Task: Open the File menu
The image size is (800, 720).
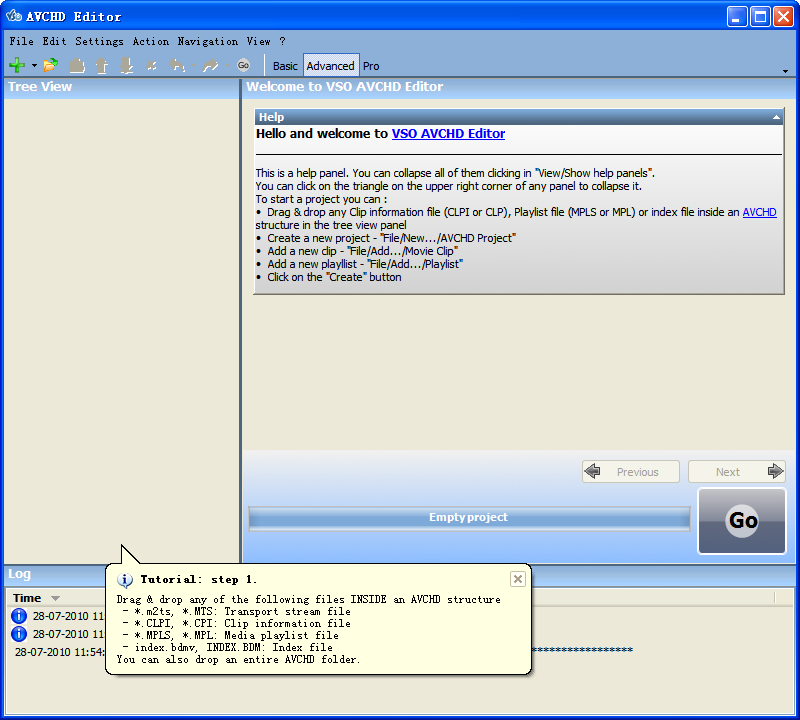Action: pyautogui.click(x=21, y=41)
